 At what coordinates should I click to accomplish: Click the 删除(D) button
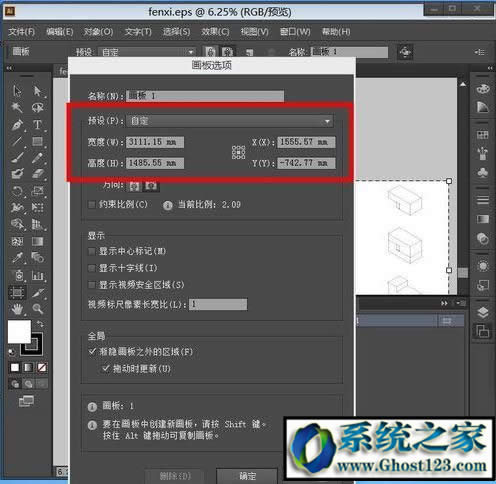175,476
